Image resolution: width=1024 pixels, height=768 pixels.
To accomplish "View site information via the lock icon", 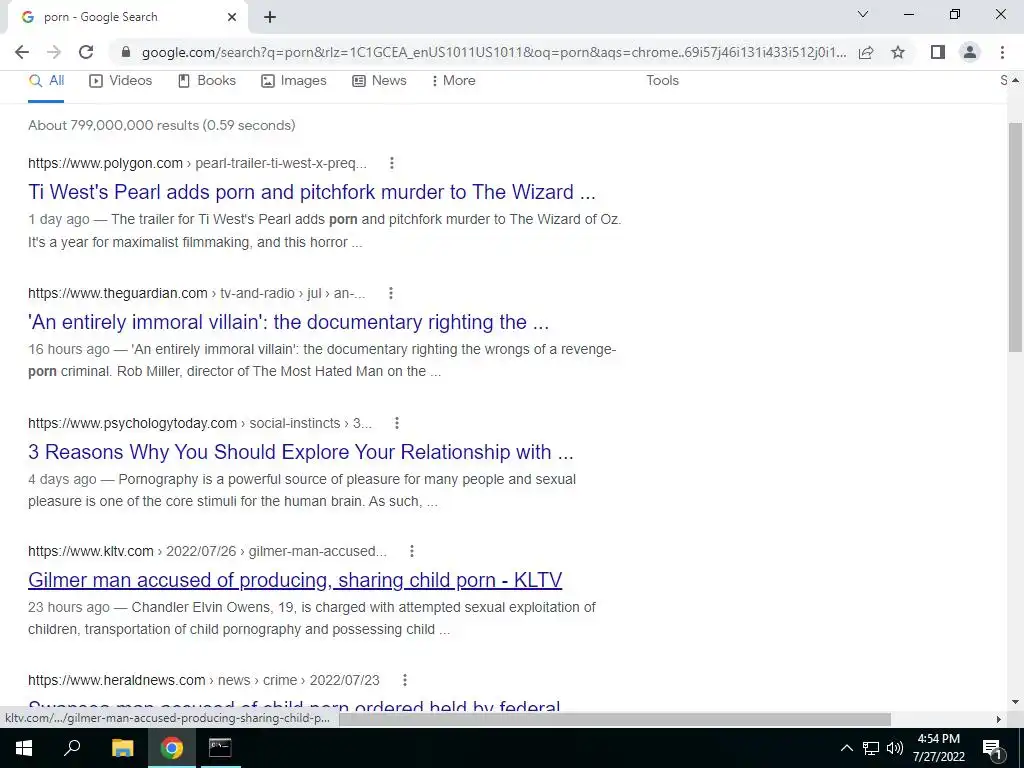I will click(126, 52).
